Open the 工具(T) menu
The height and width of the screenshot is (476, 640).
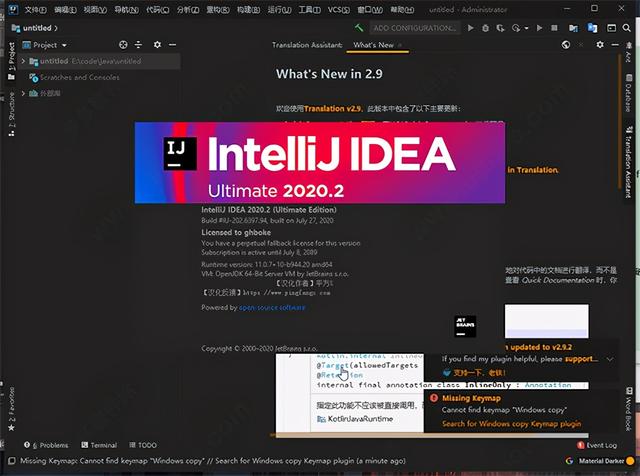(309, 9)
